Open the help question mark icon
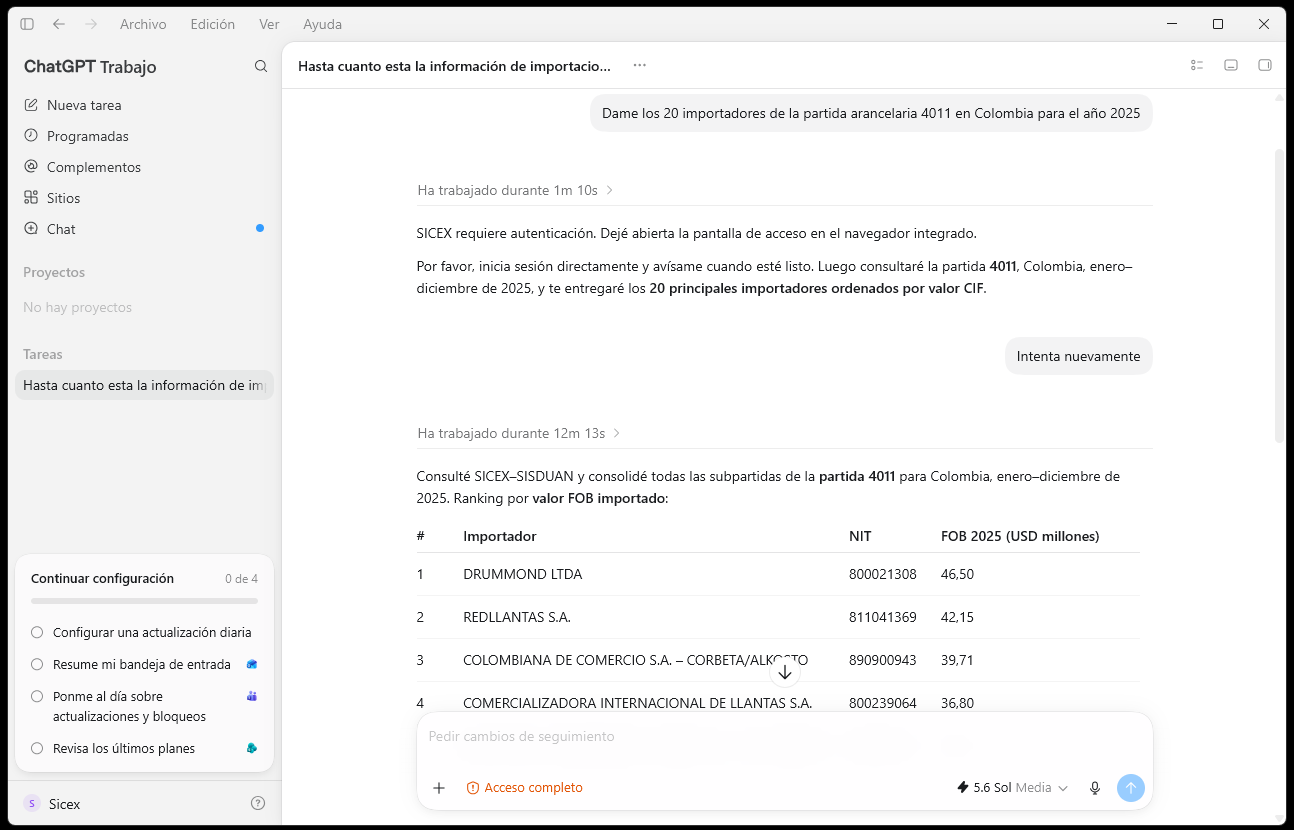Viewport: 1294px width, 830px height. pyautogui.click(x=258, y=803)
